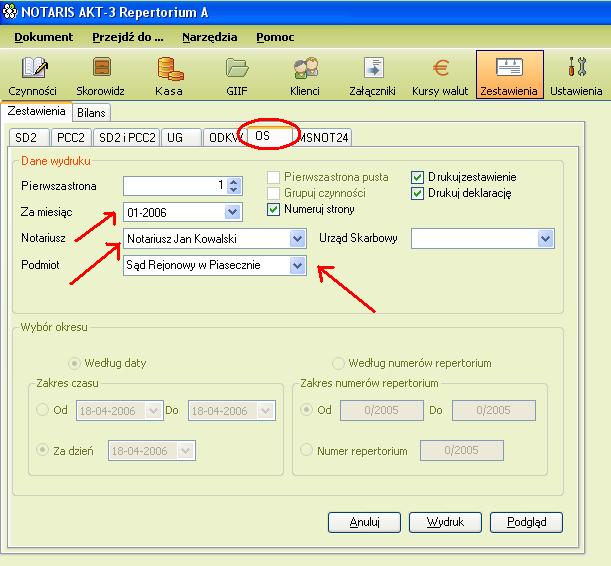Switch to the Bilans tab

click(91, 113)
